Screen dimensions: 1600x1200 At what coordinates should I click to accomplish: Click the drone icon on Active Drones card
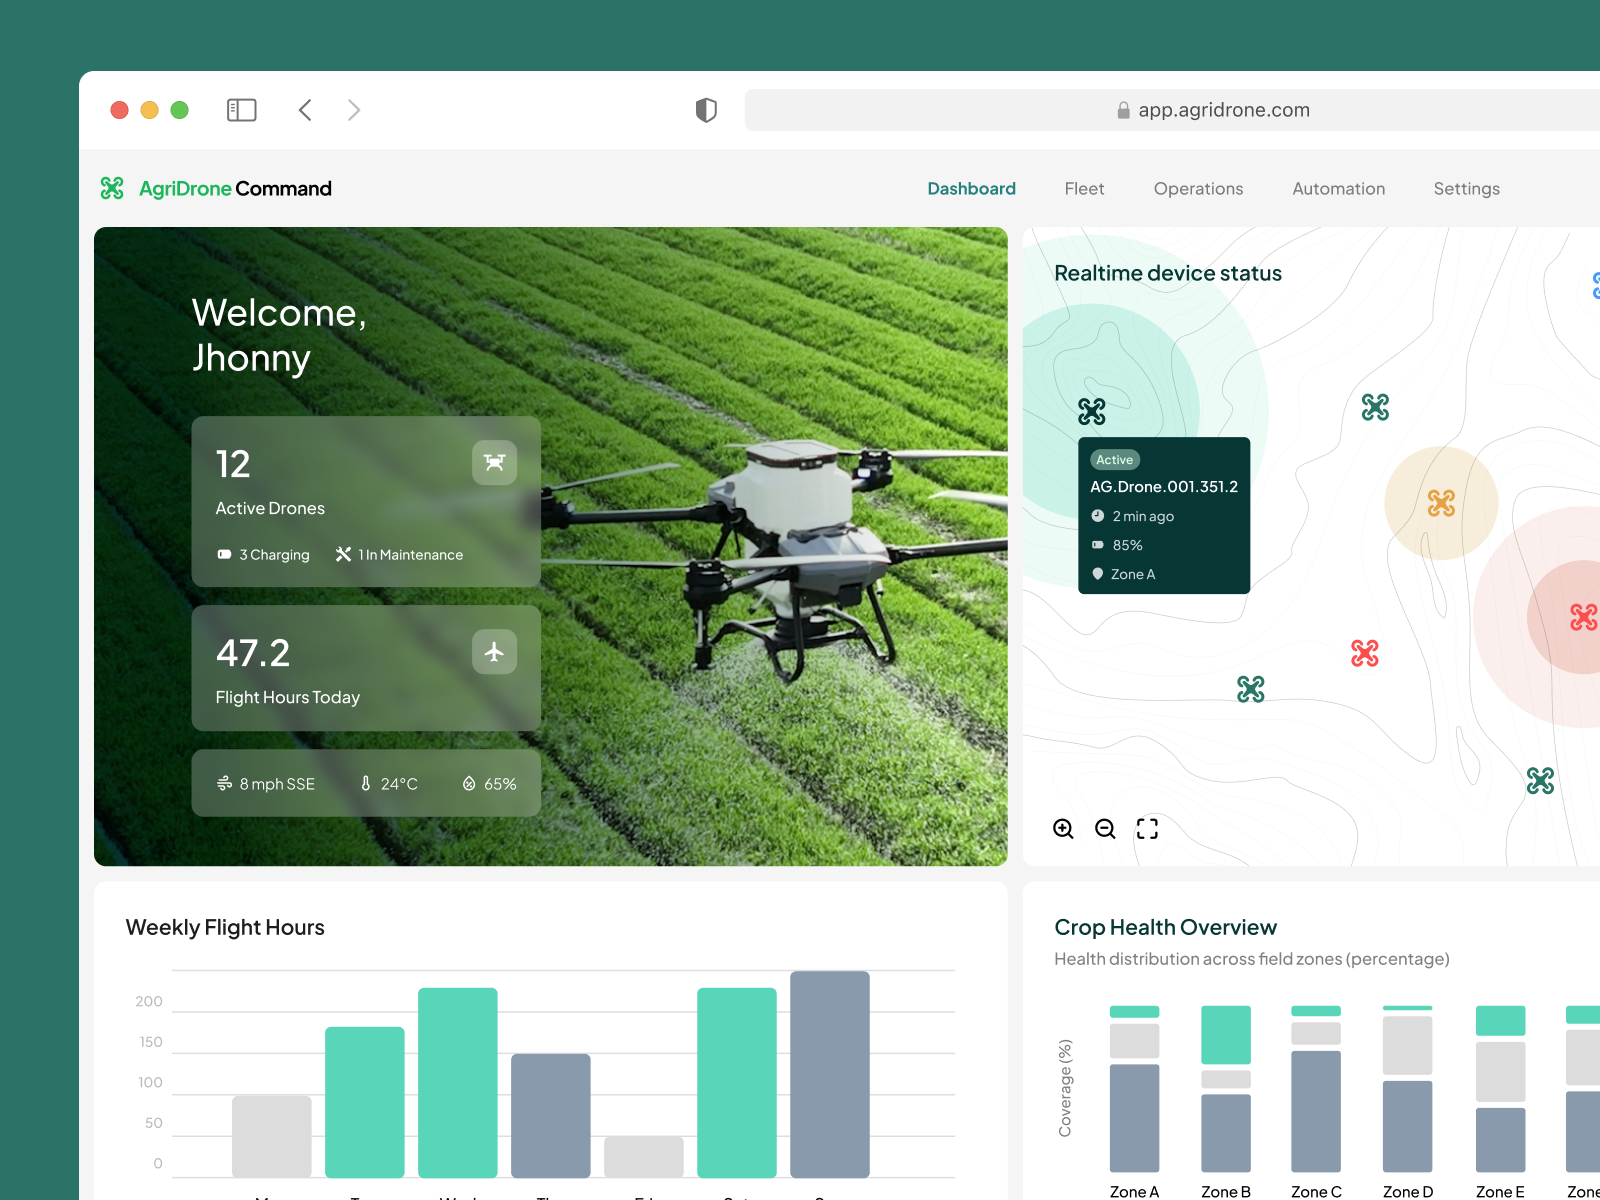pyautogui.click(x=494, y=462)
